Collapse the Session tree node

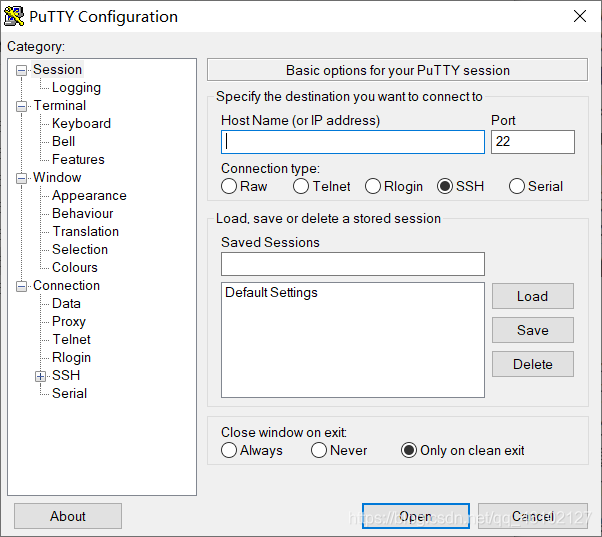coord(22,70)
